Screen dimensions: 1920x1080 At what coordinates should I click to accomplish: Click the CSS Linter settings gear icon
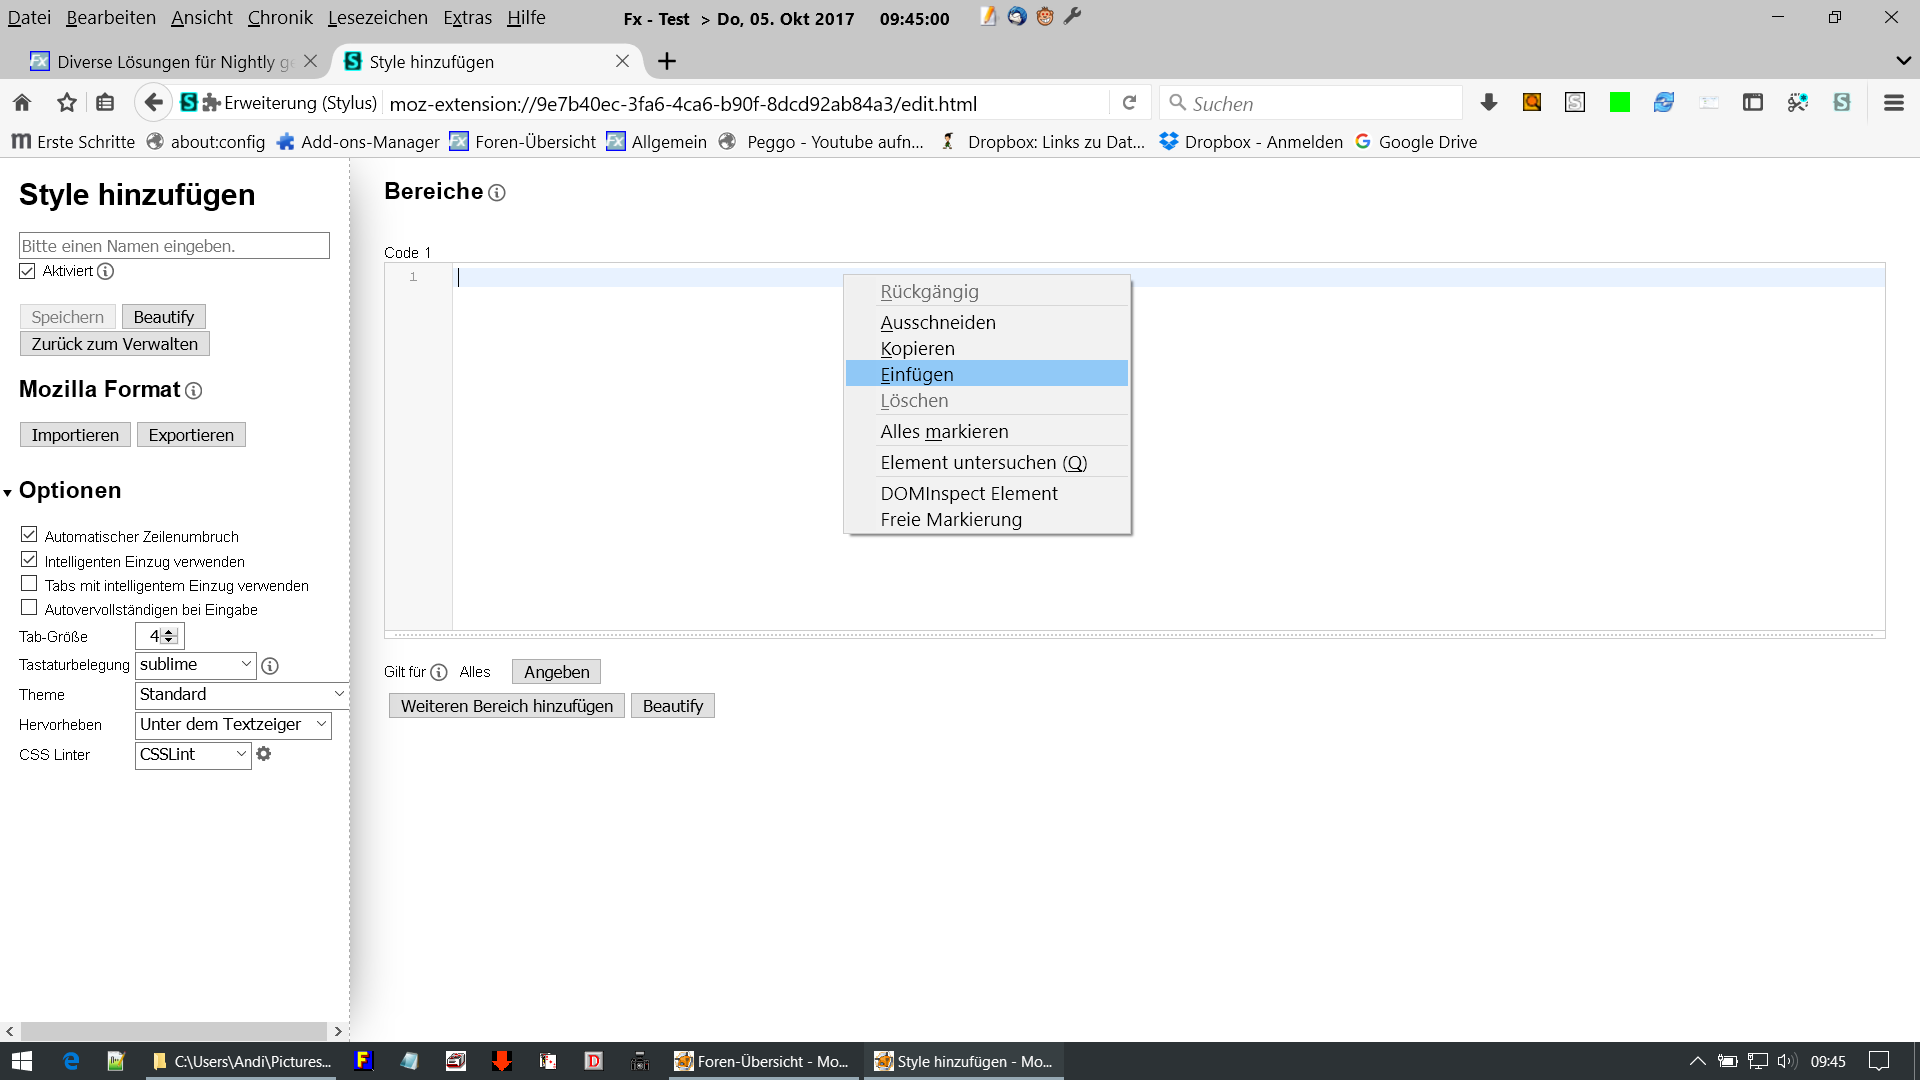tap(264, 754)
